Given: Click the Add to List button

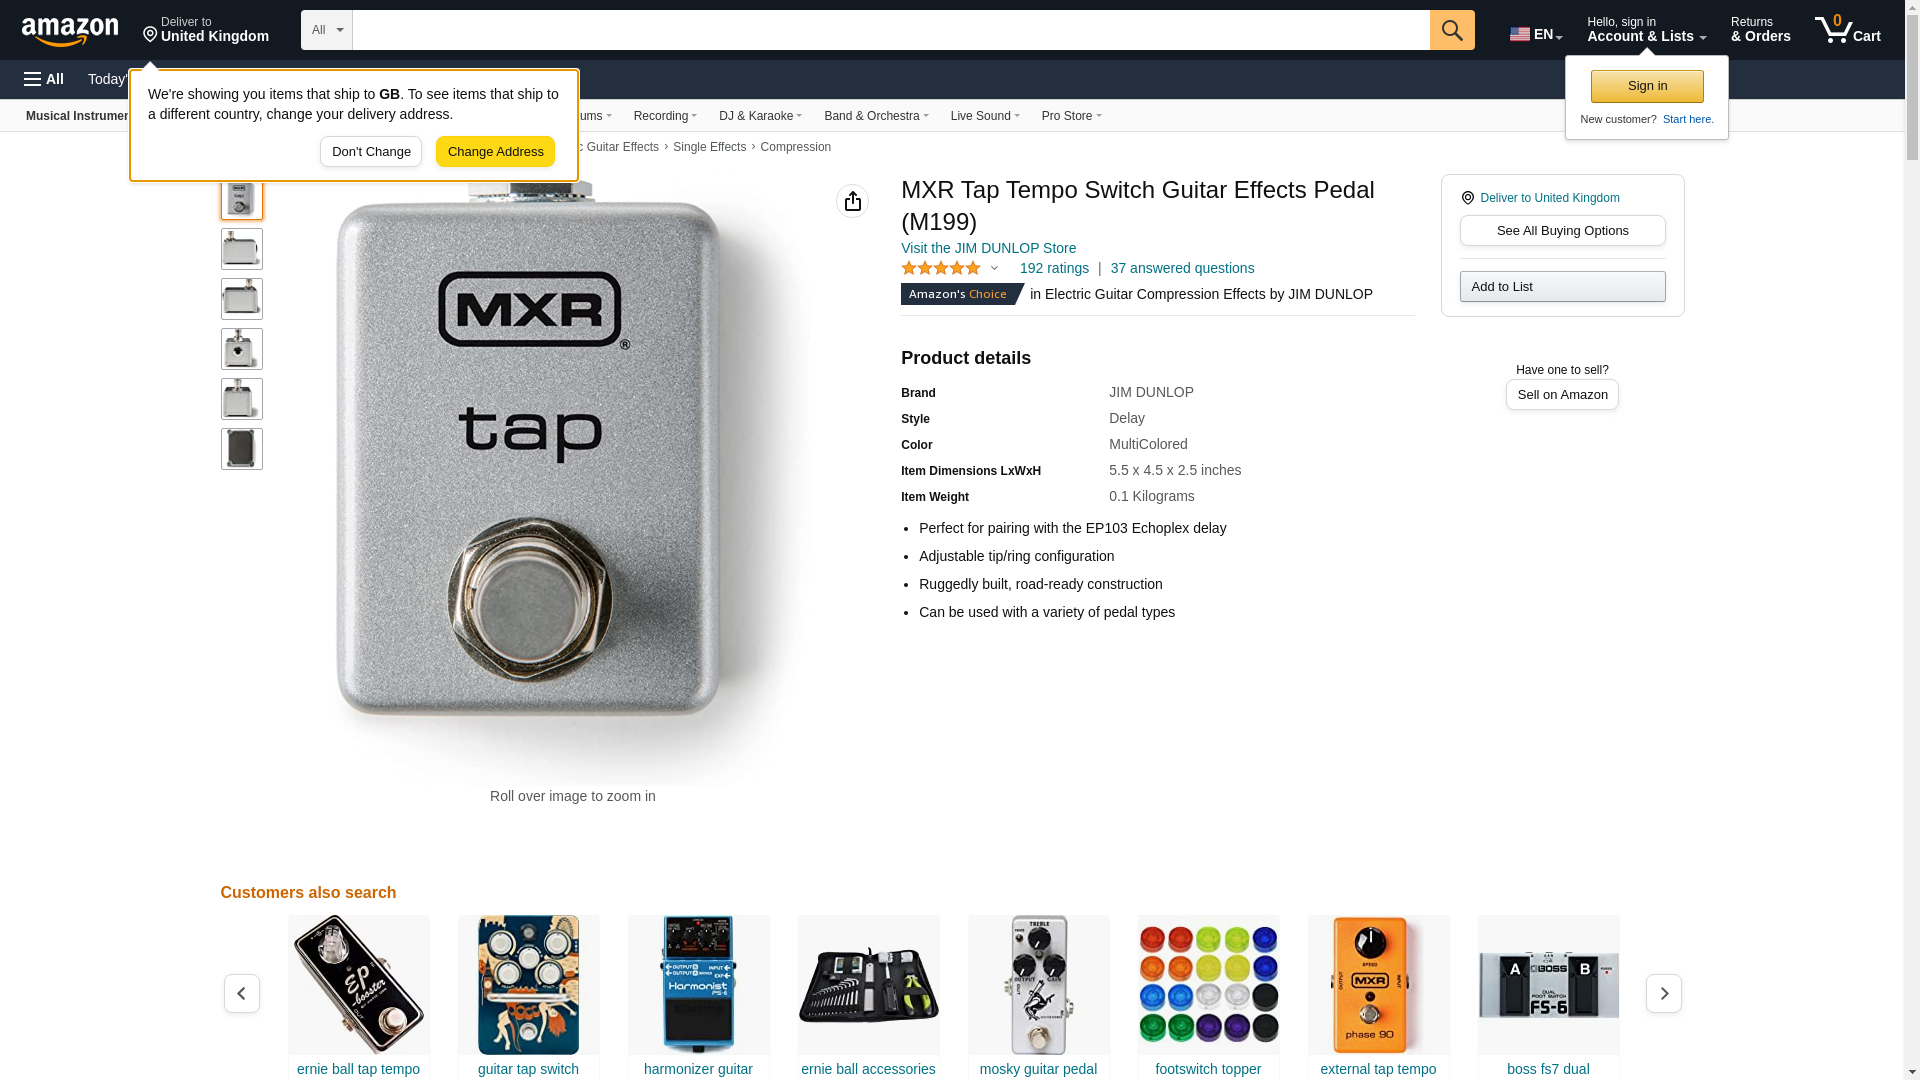Looking at the screenshot, I should tap(1562, 287).
